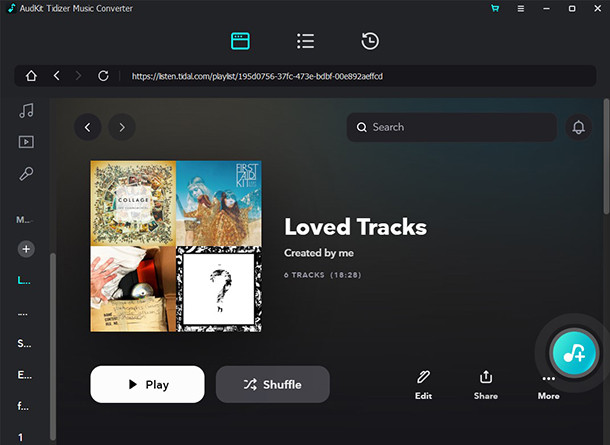Select the '---' sidebar item
Image resolution: width=610 pixels, height=445 pixels.
pos(23,314)
